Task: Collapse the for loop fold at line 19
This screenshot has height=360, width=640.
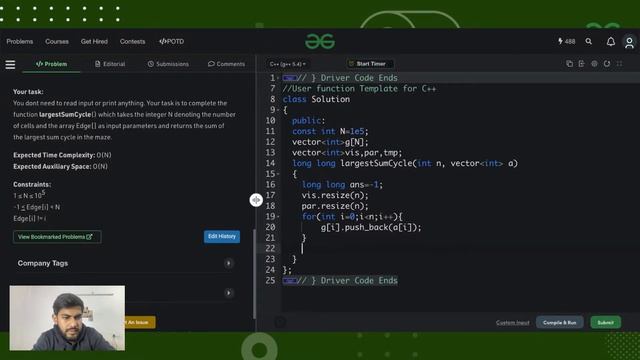Action: click(x=278, y=217)
